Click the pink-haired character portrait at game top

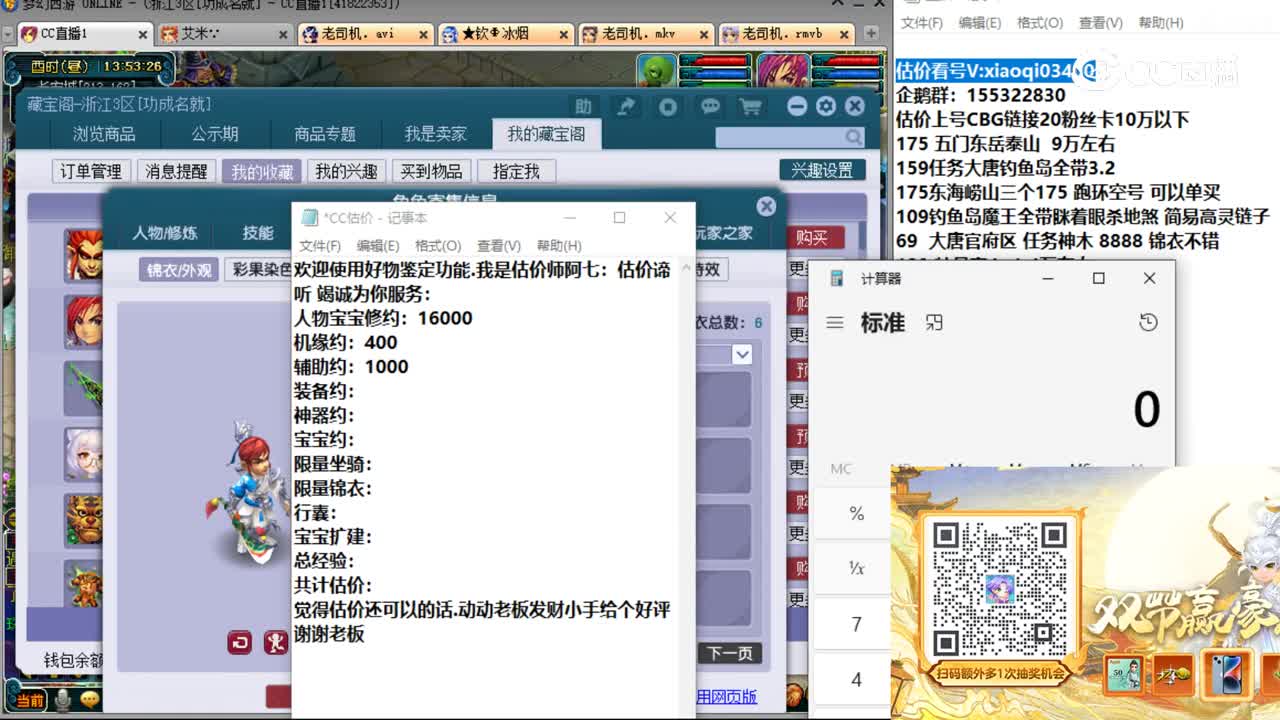(x=783, y=72)
